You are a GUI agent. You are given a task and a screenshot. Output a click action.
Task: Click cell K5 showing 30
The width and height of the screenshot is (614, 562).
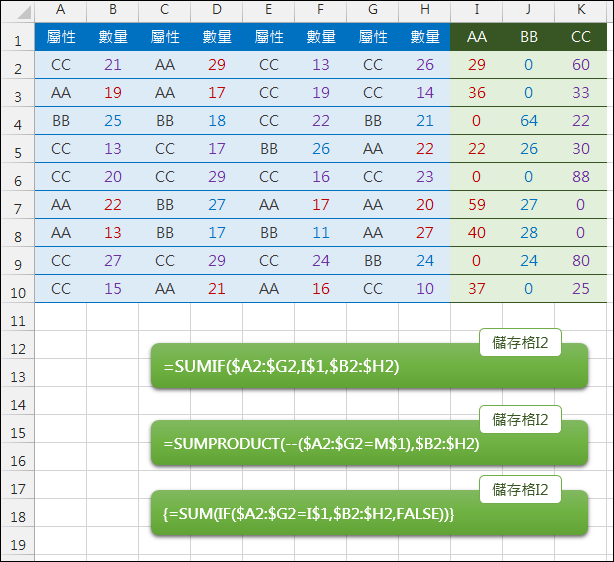click(x=581, y=149)
